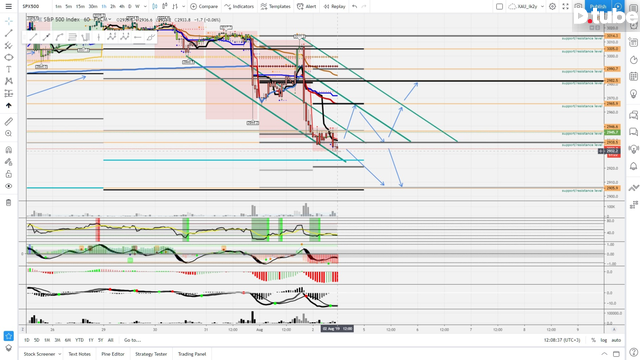Pick horizontal line in favorites toolbar

[x=138, y=38]
